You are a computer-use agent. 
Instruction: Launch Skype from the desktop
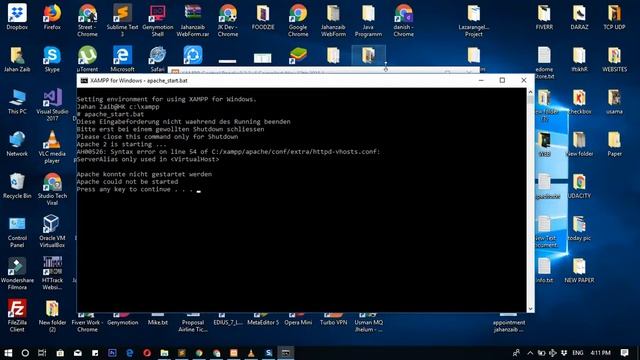tap(52, 59)
